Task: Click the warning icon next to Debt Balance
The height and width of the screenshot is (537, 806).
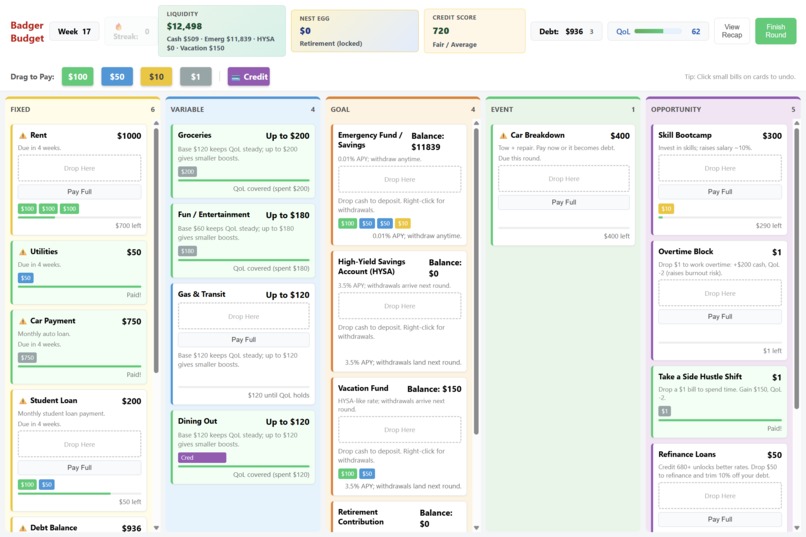Action: 23,528
